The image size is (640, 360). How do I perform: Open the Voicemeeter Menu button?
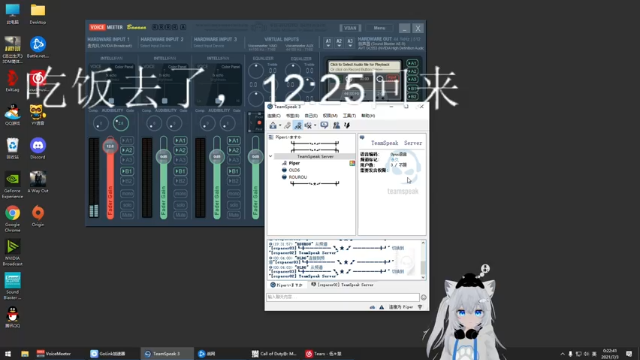pyautogui.click(x=379, y=28)
